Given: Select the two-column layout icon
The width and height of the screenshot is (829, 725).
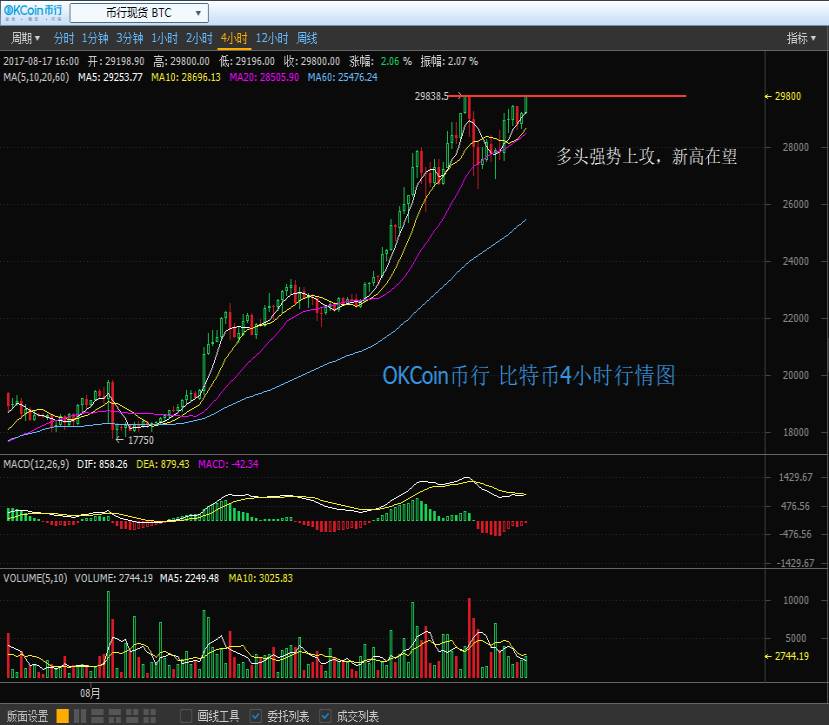Looking at the screenshot, I should [x=78, y=716].
